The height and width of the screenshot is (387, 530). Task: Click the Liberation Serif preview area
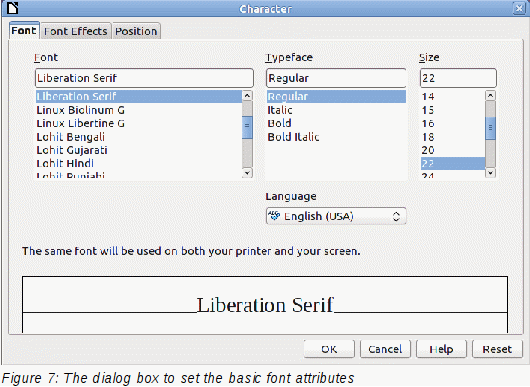(265, 305)
